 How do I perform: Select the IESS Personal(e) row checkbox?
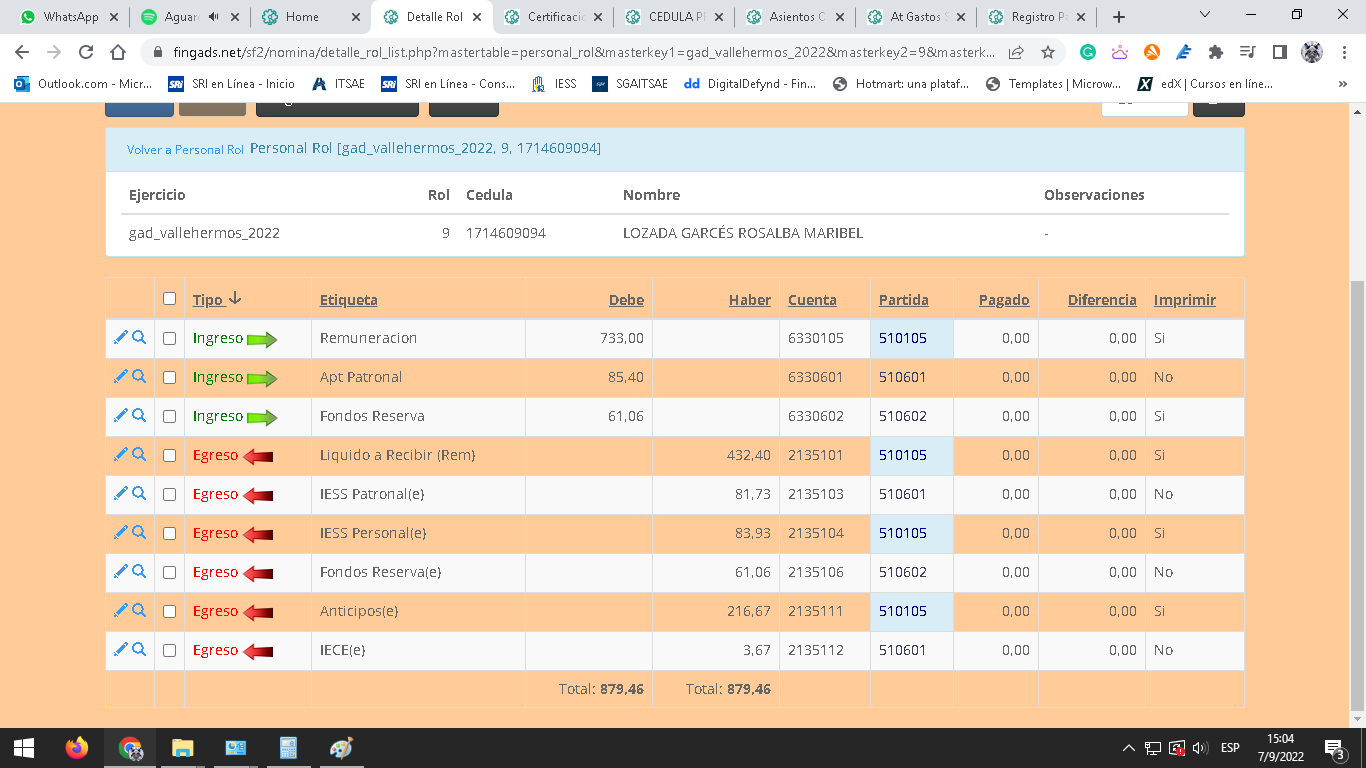[169, 533]
